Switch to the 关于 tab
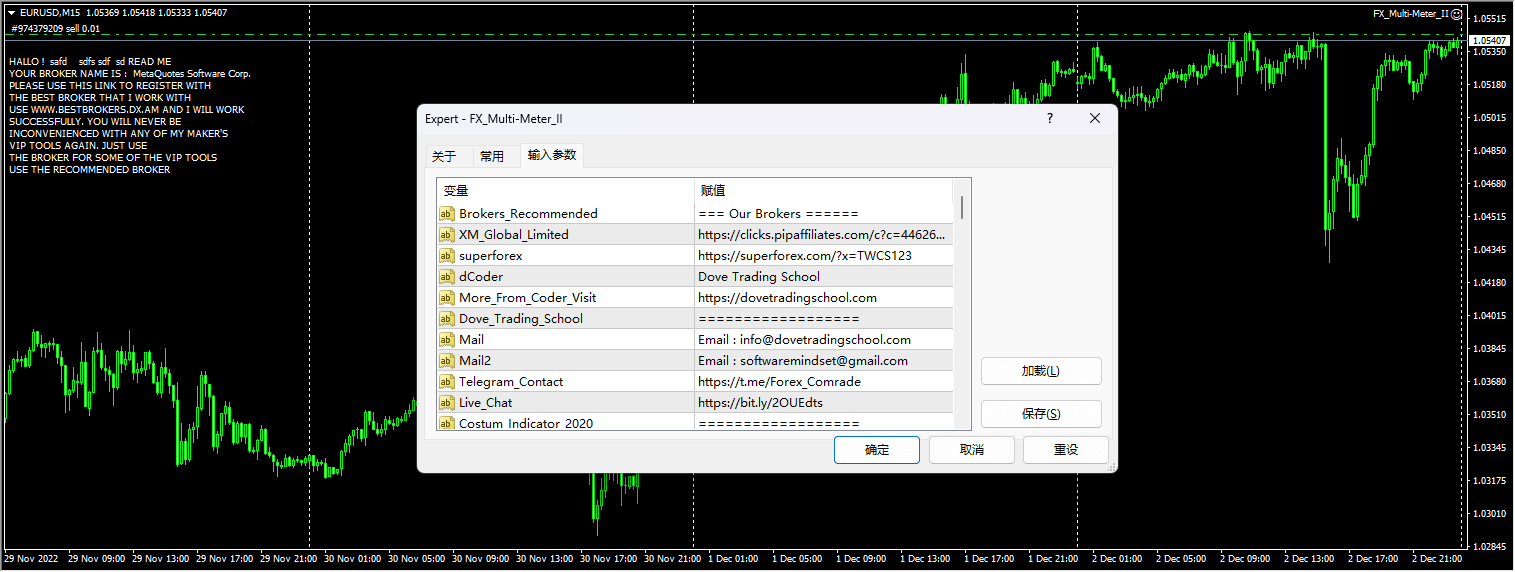 (443, 156)
